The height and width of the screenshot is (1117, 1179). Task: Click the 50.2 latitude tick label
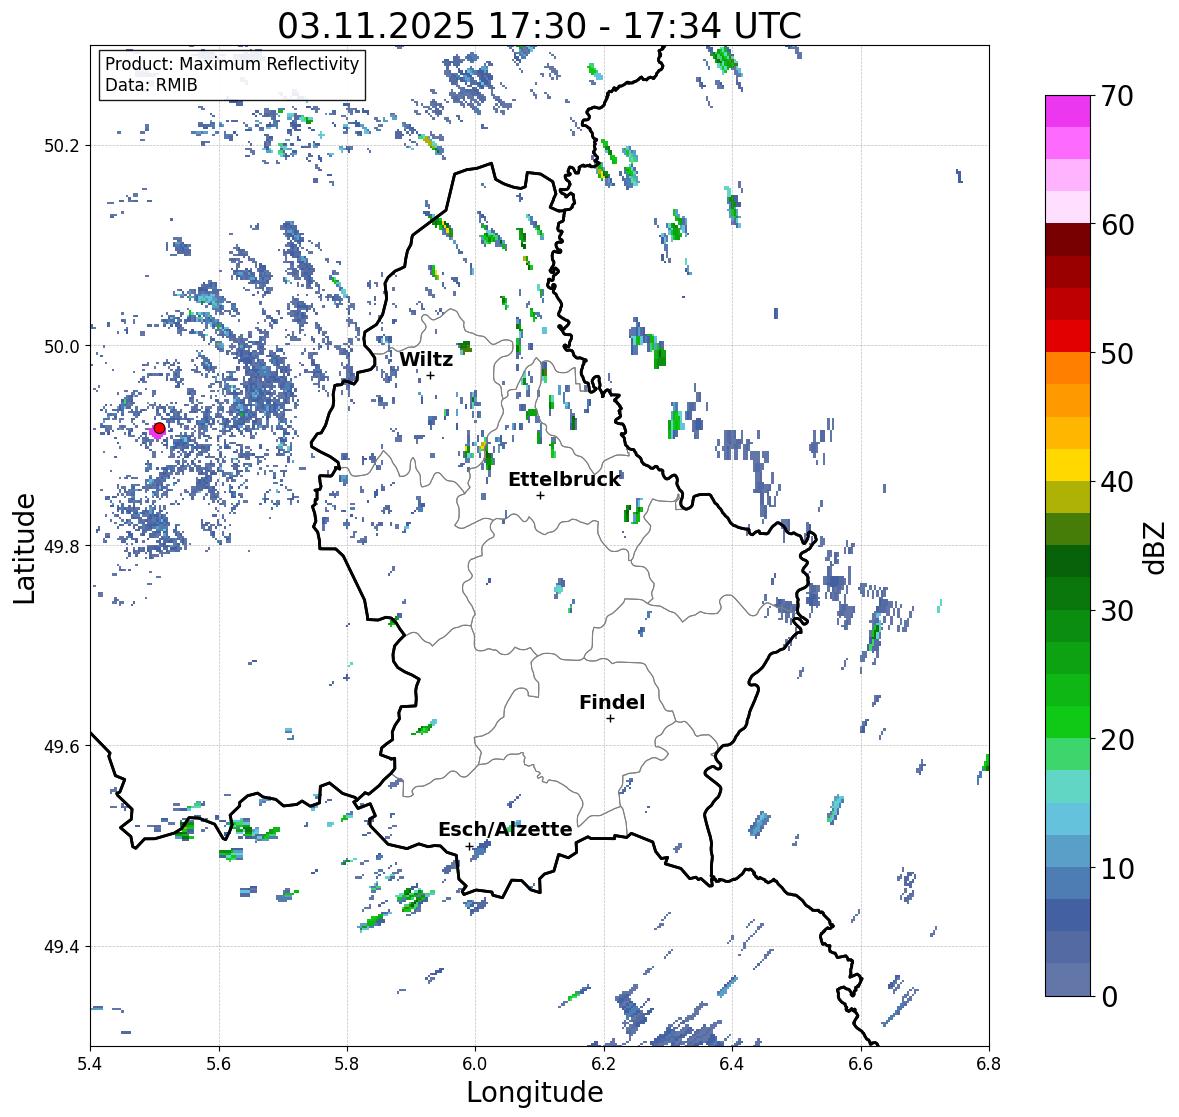click(62, 146)
